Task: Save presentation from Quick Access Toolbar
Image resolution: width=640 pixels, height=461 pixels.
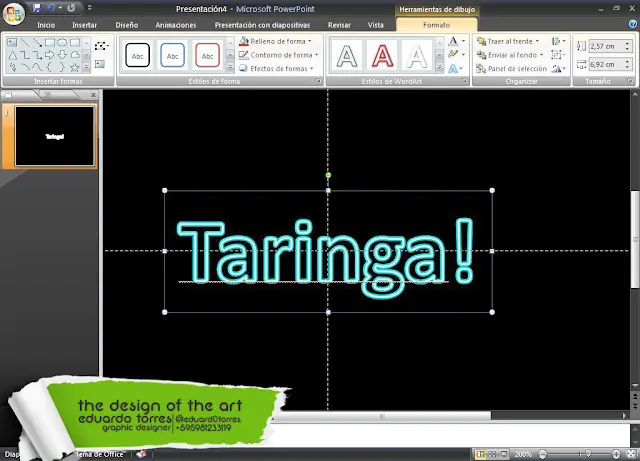Action: point(37,8)
